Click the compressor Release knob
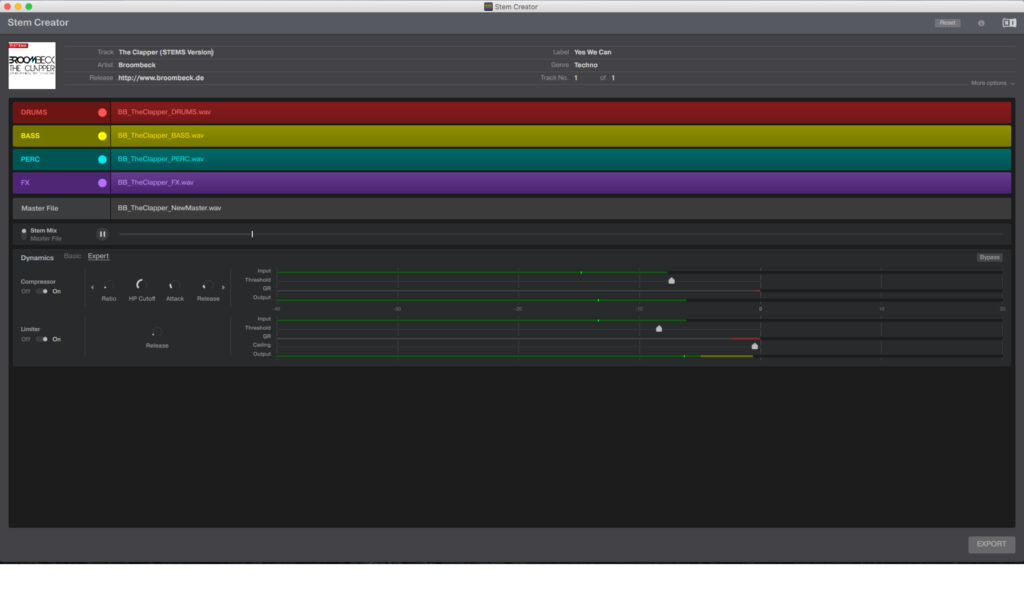Viewport: 1024px width, 602px height. 208,286
